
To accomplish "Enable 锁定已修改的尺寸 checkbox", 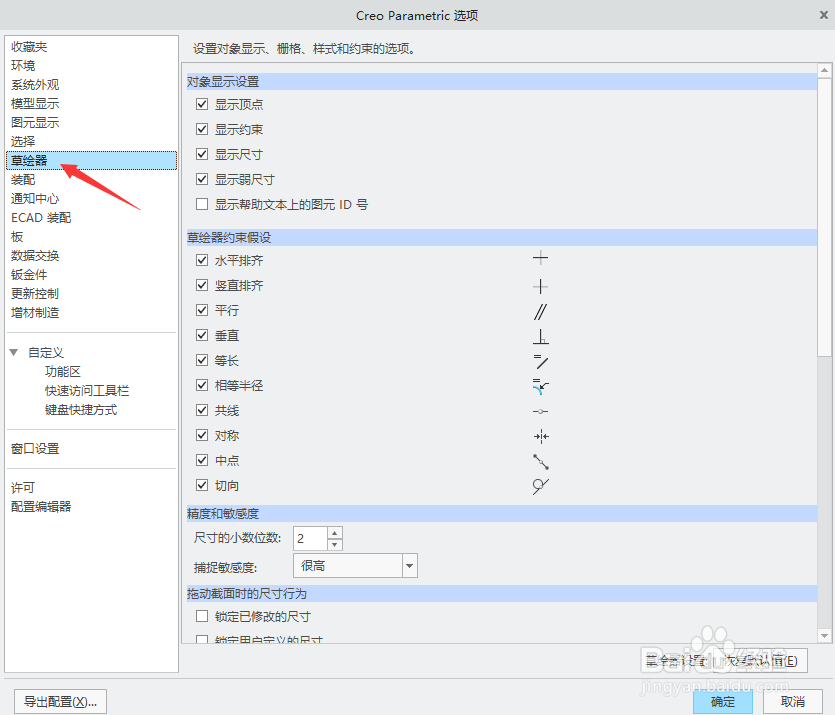I will point(202,616).
